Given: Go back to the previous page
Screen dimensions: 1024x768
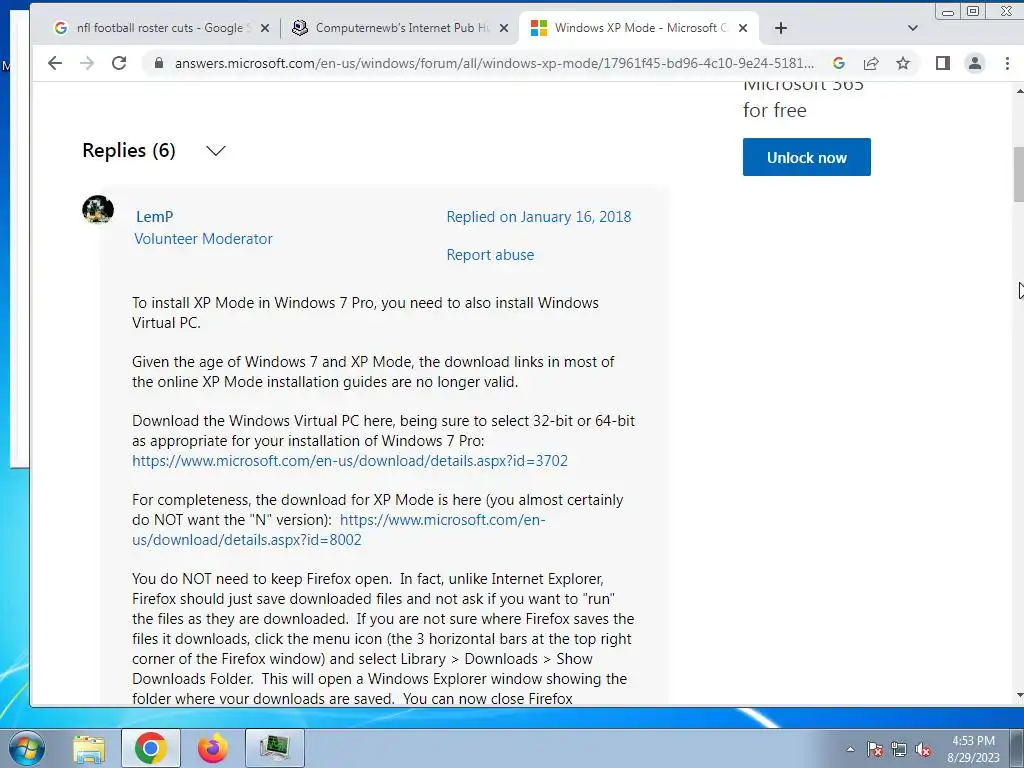Looking at the screenshot, I should (x=55, y=63).
